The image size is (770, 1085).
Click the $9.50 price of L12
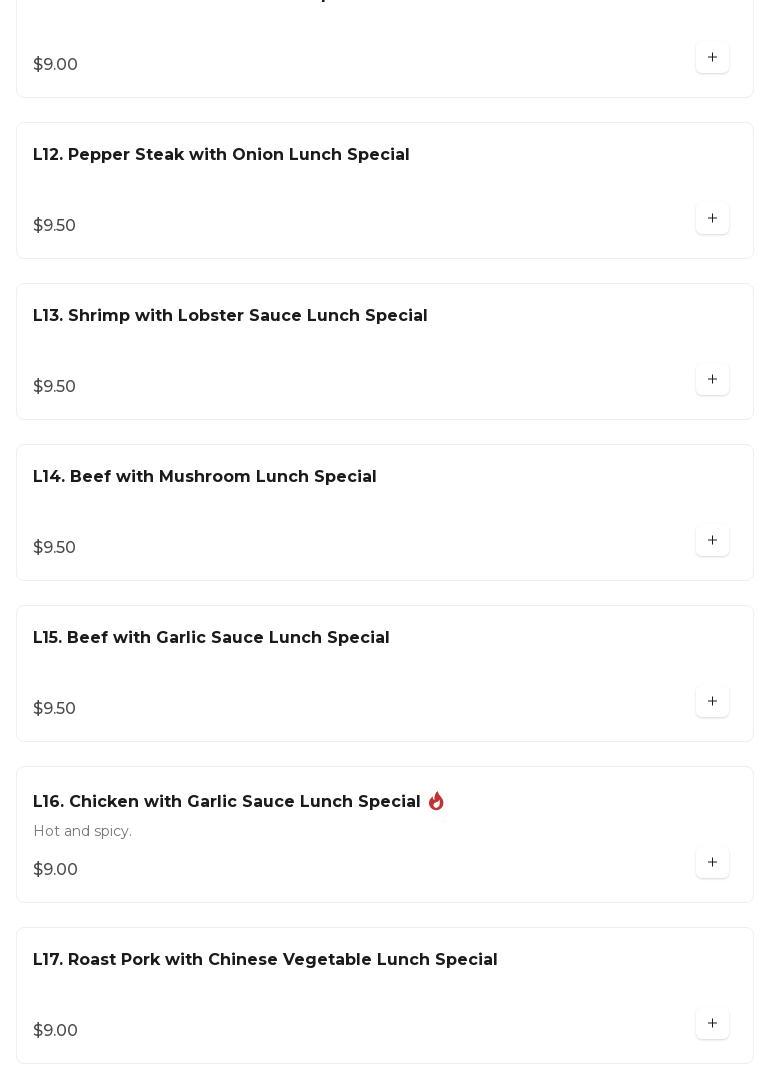pos(55,225)
